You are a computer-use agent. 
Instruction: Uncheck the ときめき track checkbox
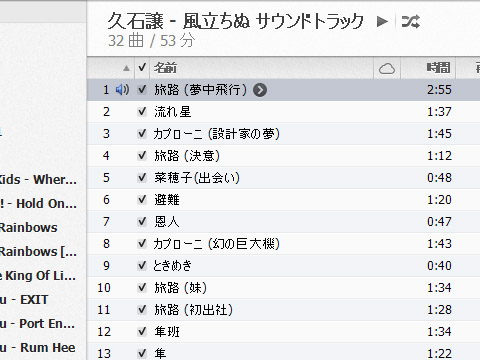[142, 266]
